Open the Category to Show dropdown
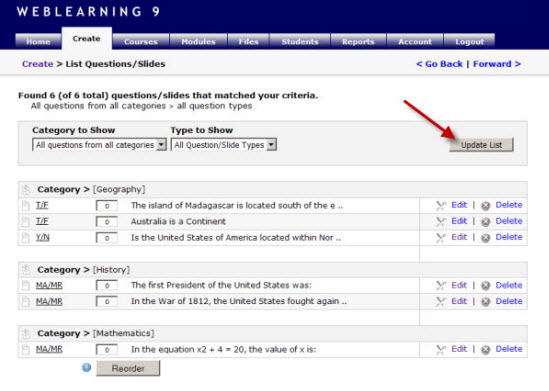This screenshot has height=391, width=549. point(99,145)
